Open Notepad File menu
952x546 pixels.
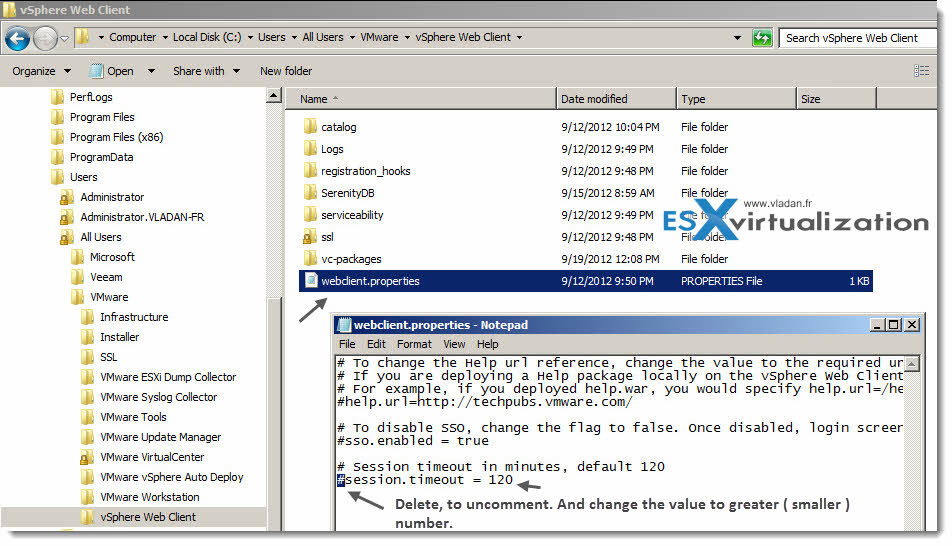347,344
